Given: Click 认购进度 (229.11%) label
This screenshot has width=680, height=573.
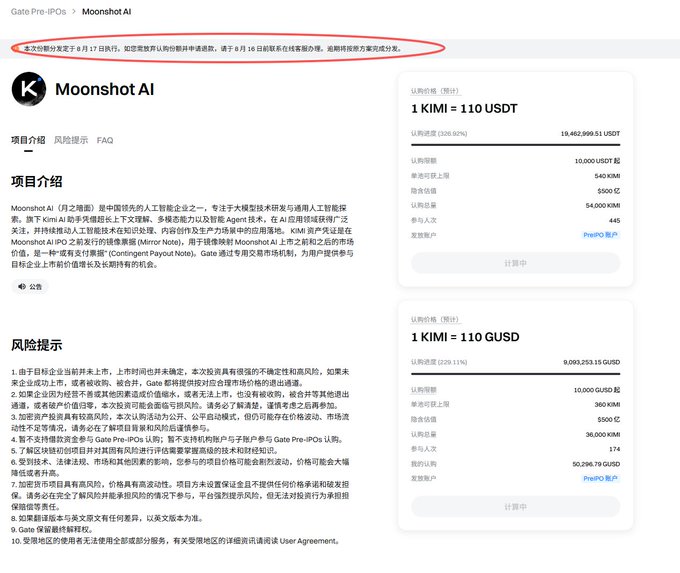Looking at the screenshot, I should pos(439,362).
